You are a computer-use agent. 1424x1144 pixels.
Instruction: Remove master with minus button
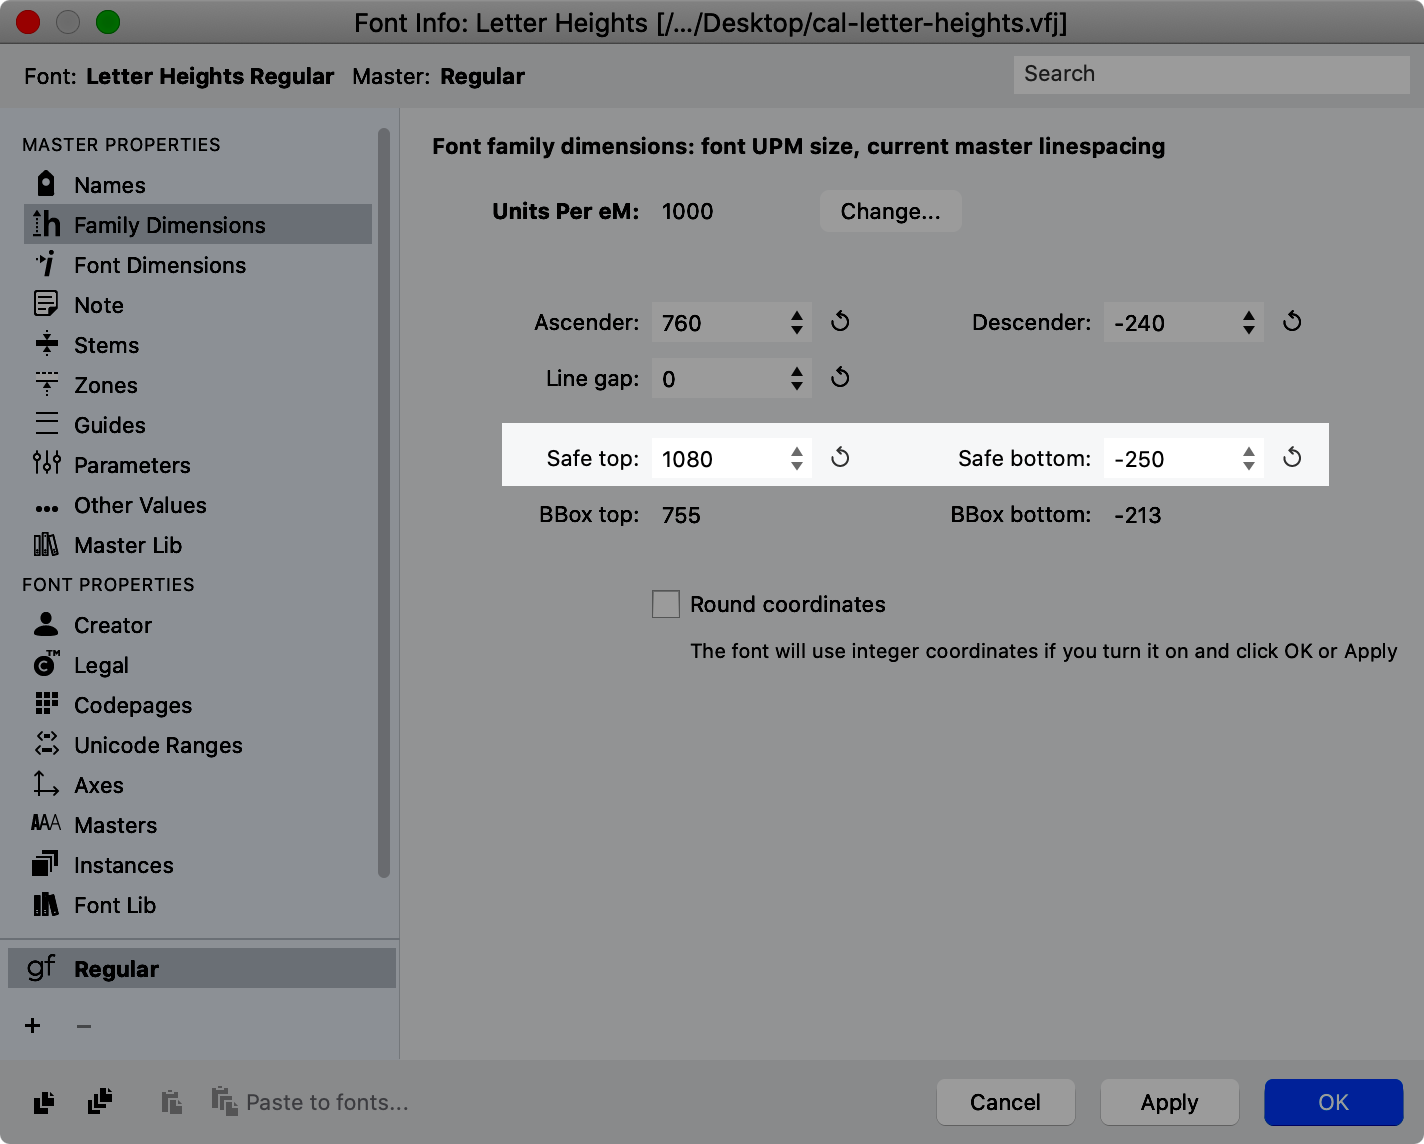pyautogui.click(x=84, y=1025)
